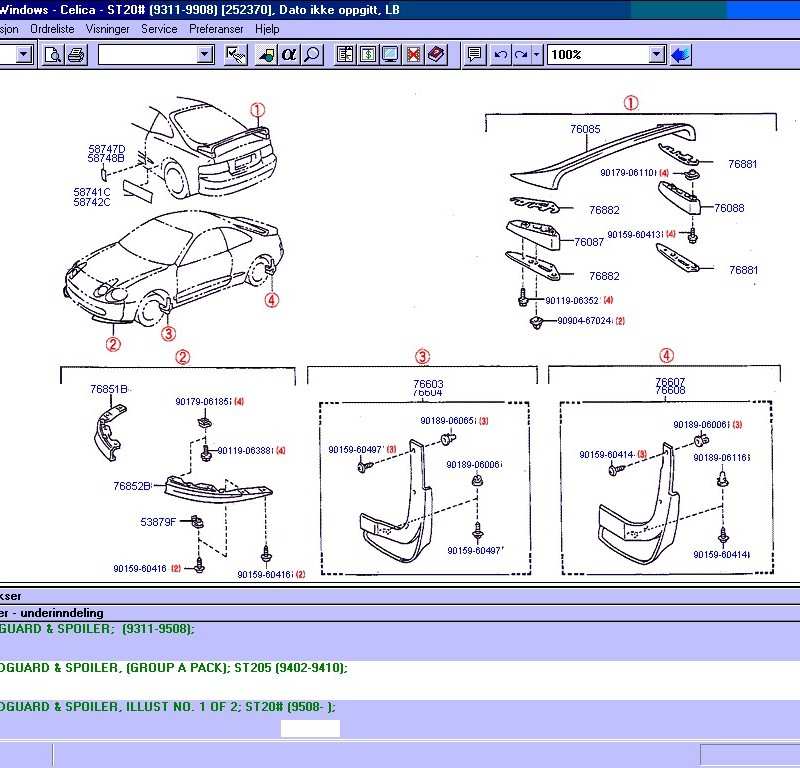The image size is (800, 768).
Task: Click part number 76603 mudguard label
Action: (x=428, y=384)
